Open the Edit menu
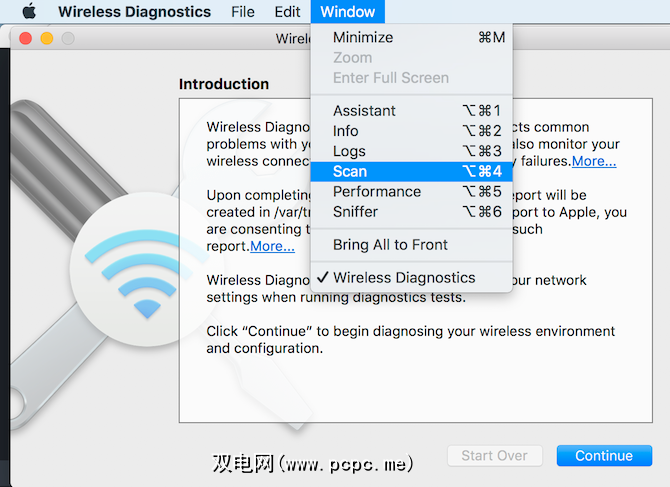This screenshot has width=670, height=487. [x=287, y=12]
